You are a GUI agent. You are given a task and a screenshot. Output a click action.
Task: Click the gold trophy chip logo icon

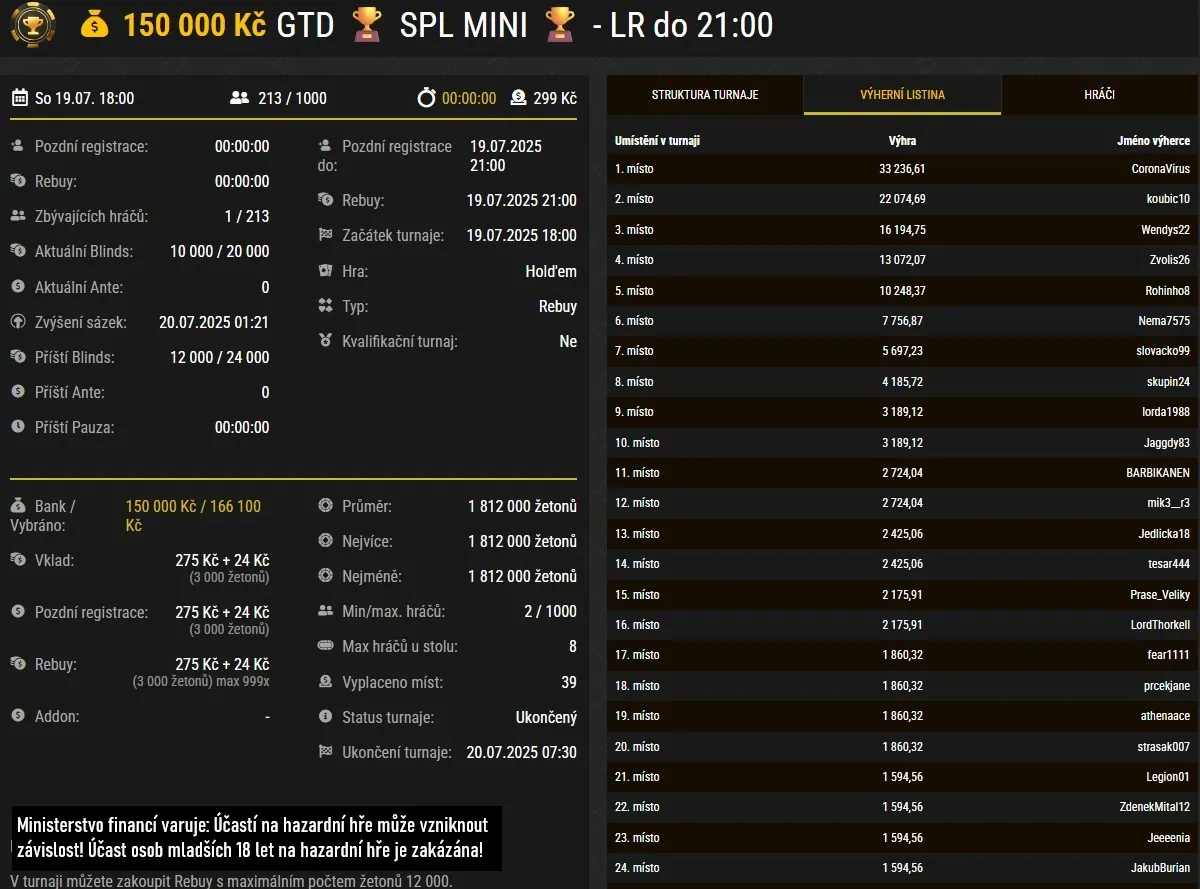coord(33,26)
